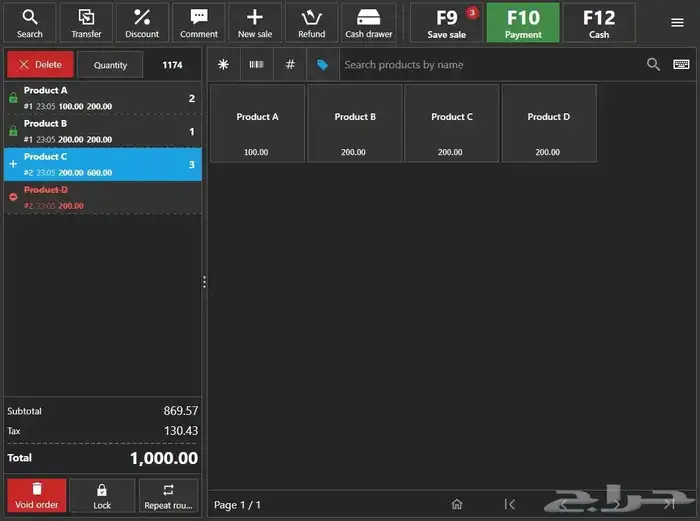
Task: Add a Comment to the order
Action: click(199, 22)
